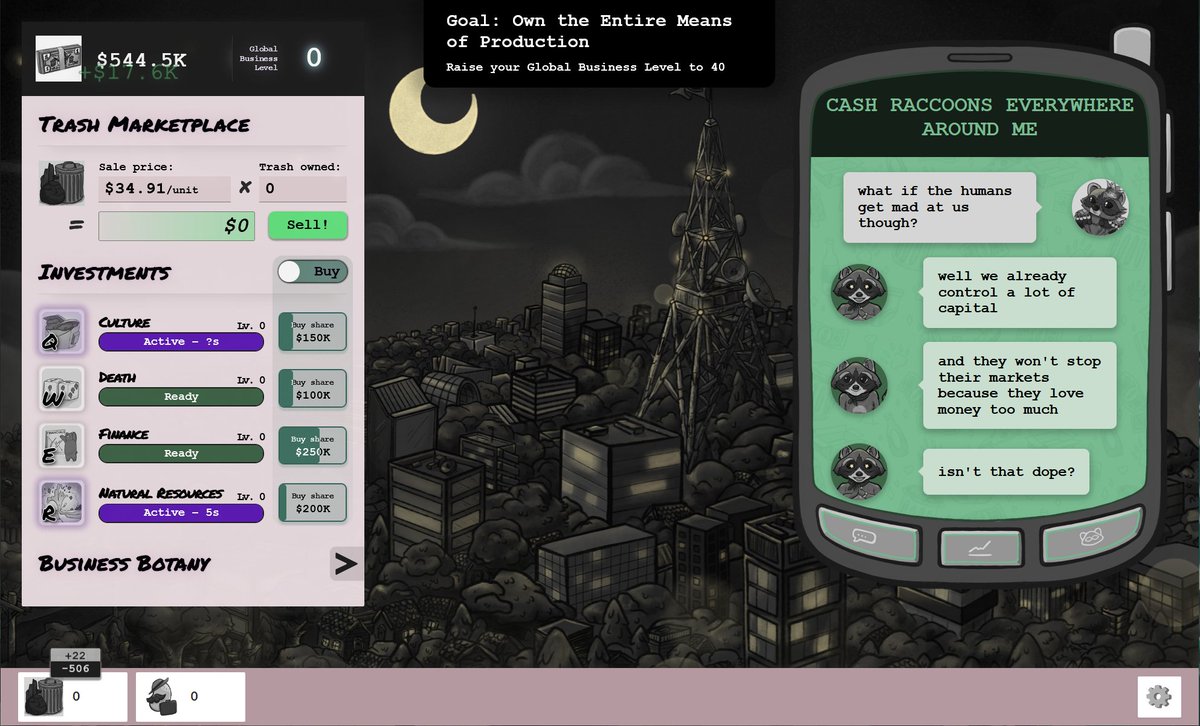Click raccoon avatar next to 'well we already control'

pos(859,292)
